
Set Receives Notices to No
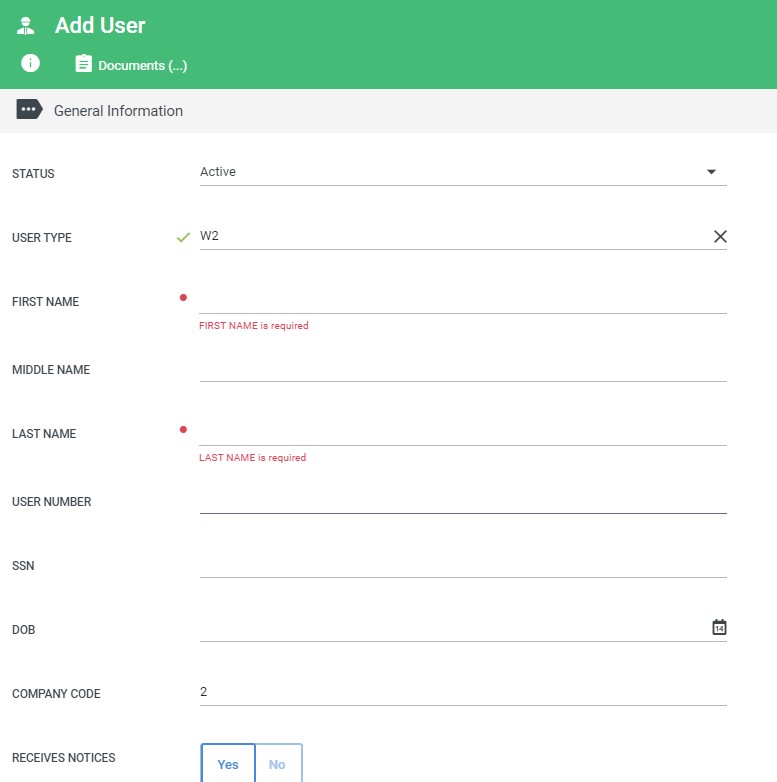pyautogui.click(x=278, y=764)
